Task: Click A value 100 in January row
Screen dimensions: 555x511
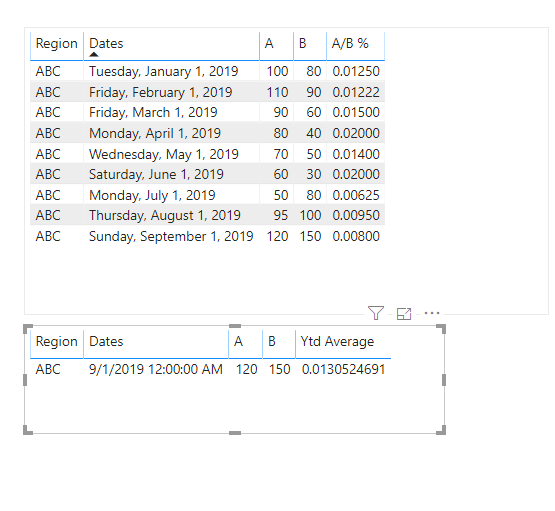Action: click(277, 71)
